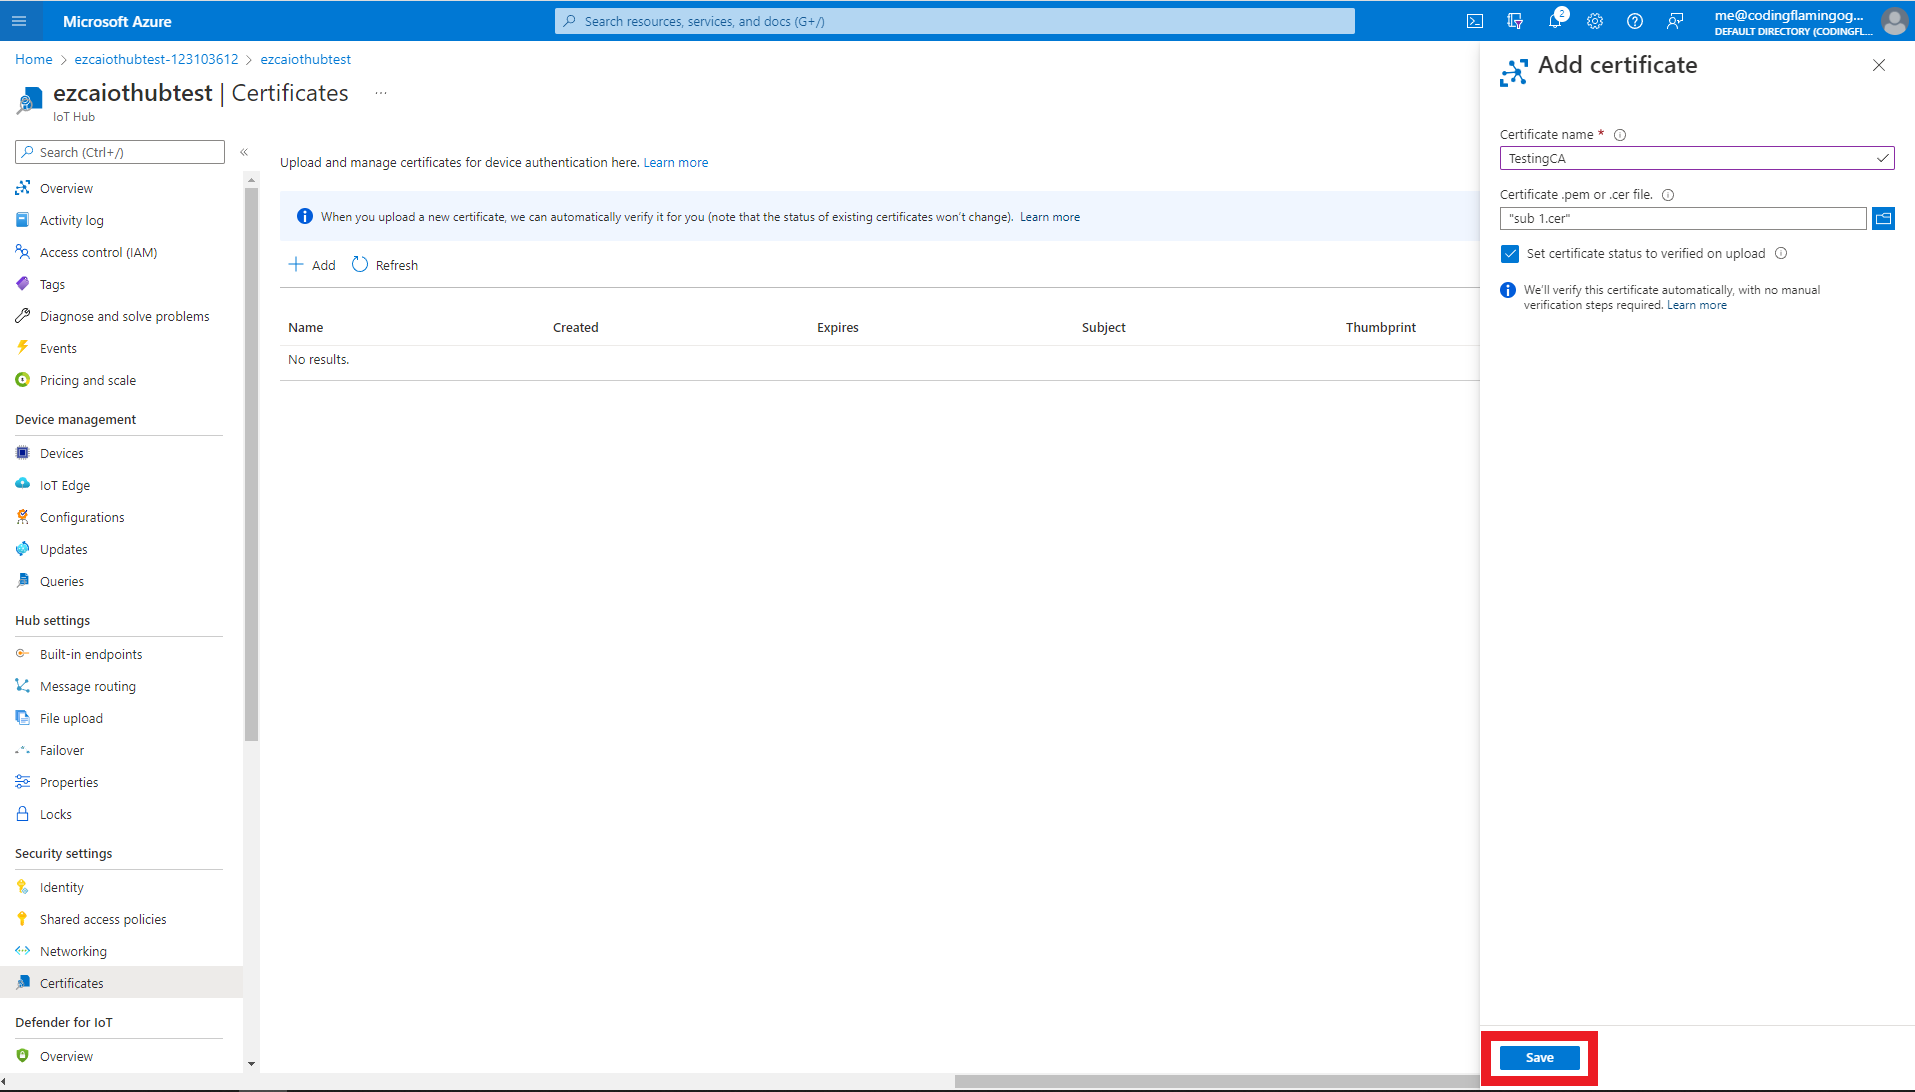Open the notifications bell

click(1555, 21)
